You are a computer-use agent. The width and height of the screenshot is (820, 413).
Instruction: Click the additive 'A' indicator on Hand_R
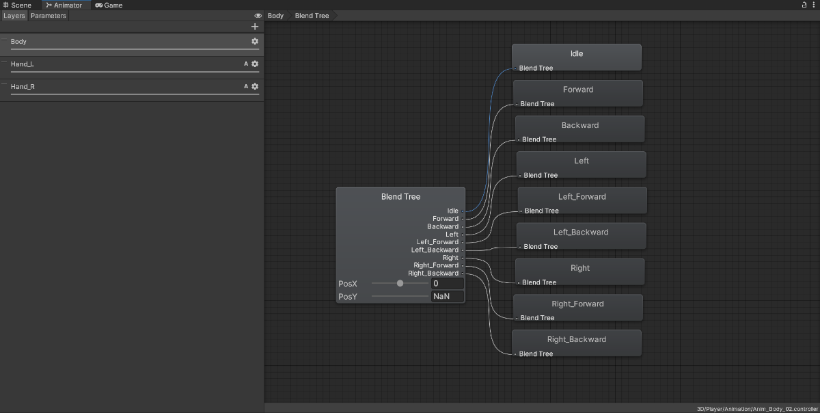pyautogui.click(x=246, y=87)
